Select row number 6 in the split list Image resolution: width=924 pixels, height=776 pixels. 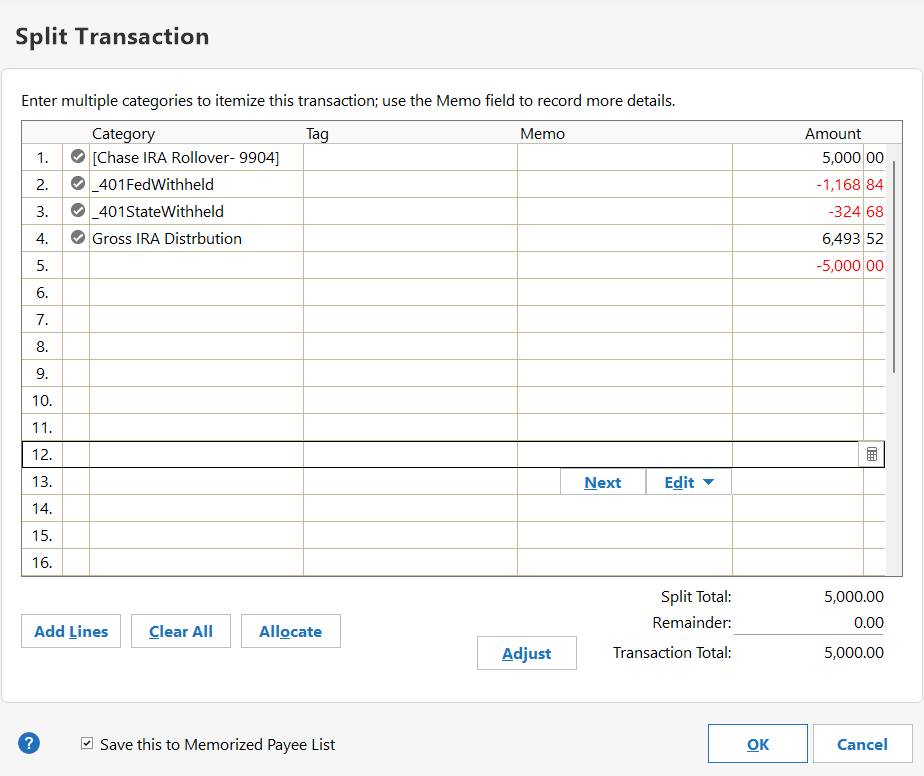[x=42, y=293]
